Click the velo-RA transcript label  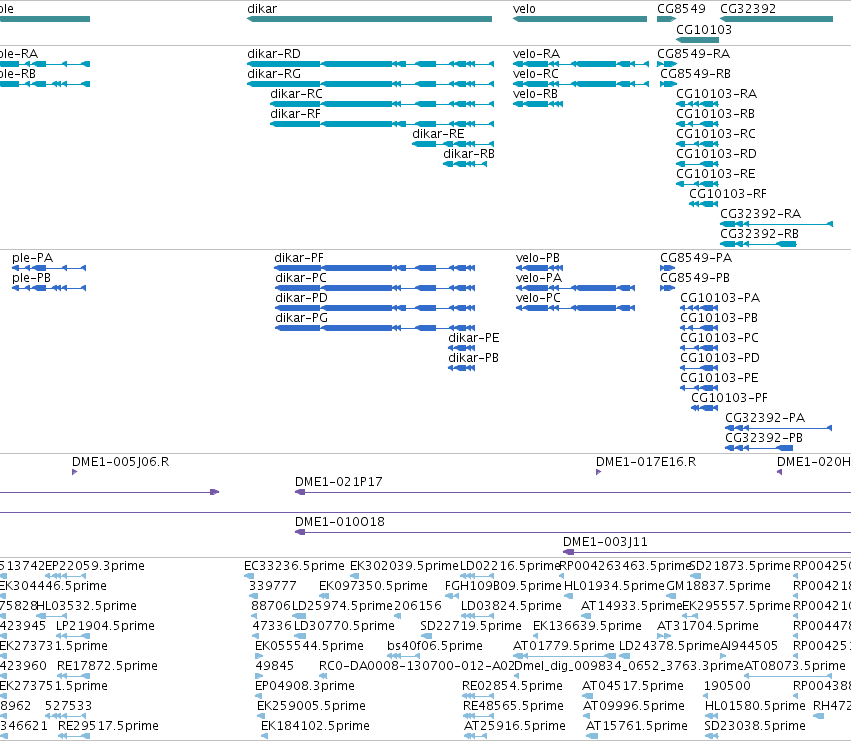coord(536,54)
